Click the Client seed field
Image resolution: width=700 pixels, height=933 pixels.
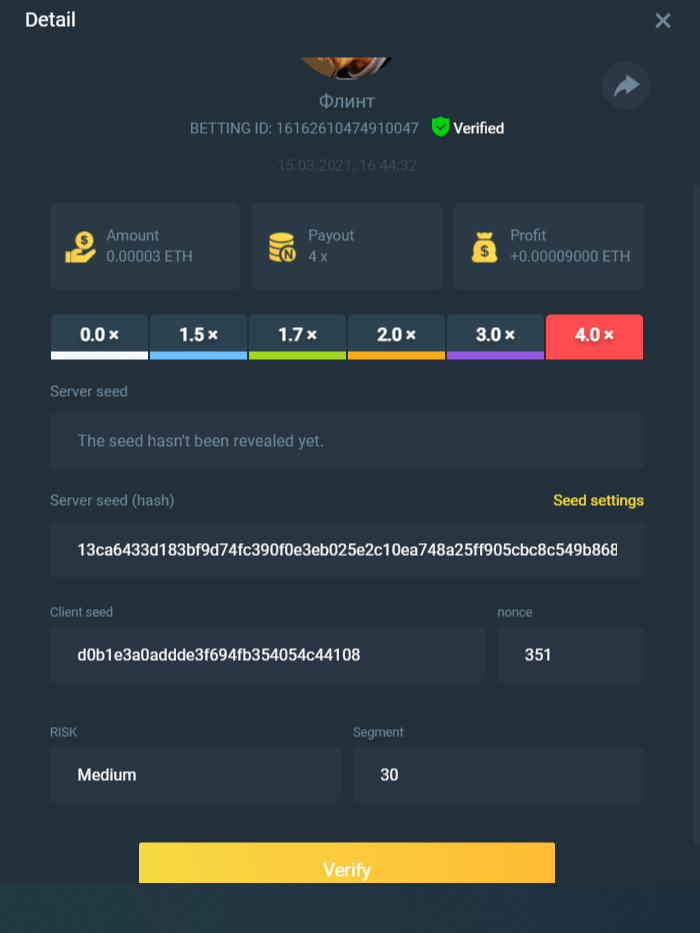pyautogui.click(x=267, y=655)
